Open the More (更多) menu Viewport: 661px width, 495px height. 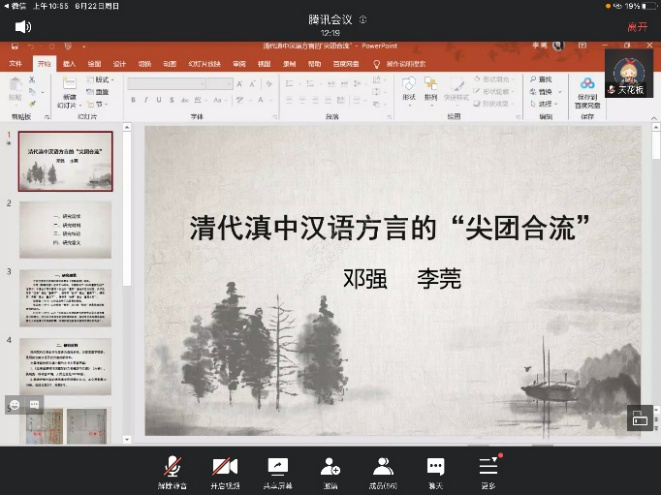point(488,470)
